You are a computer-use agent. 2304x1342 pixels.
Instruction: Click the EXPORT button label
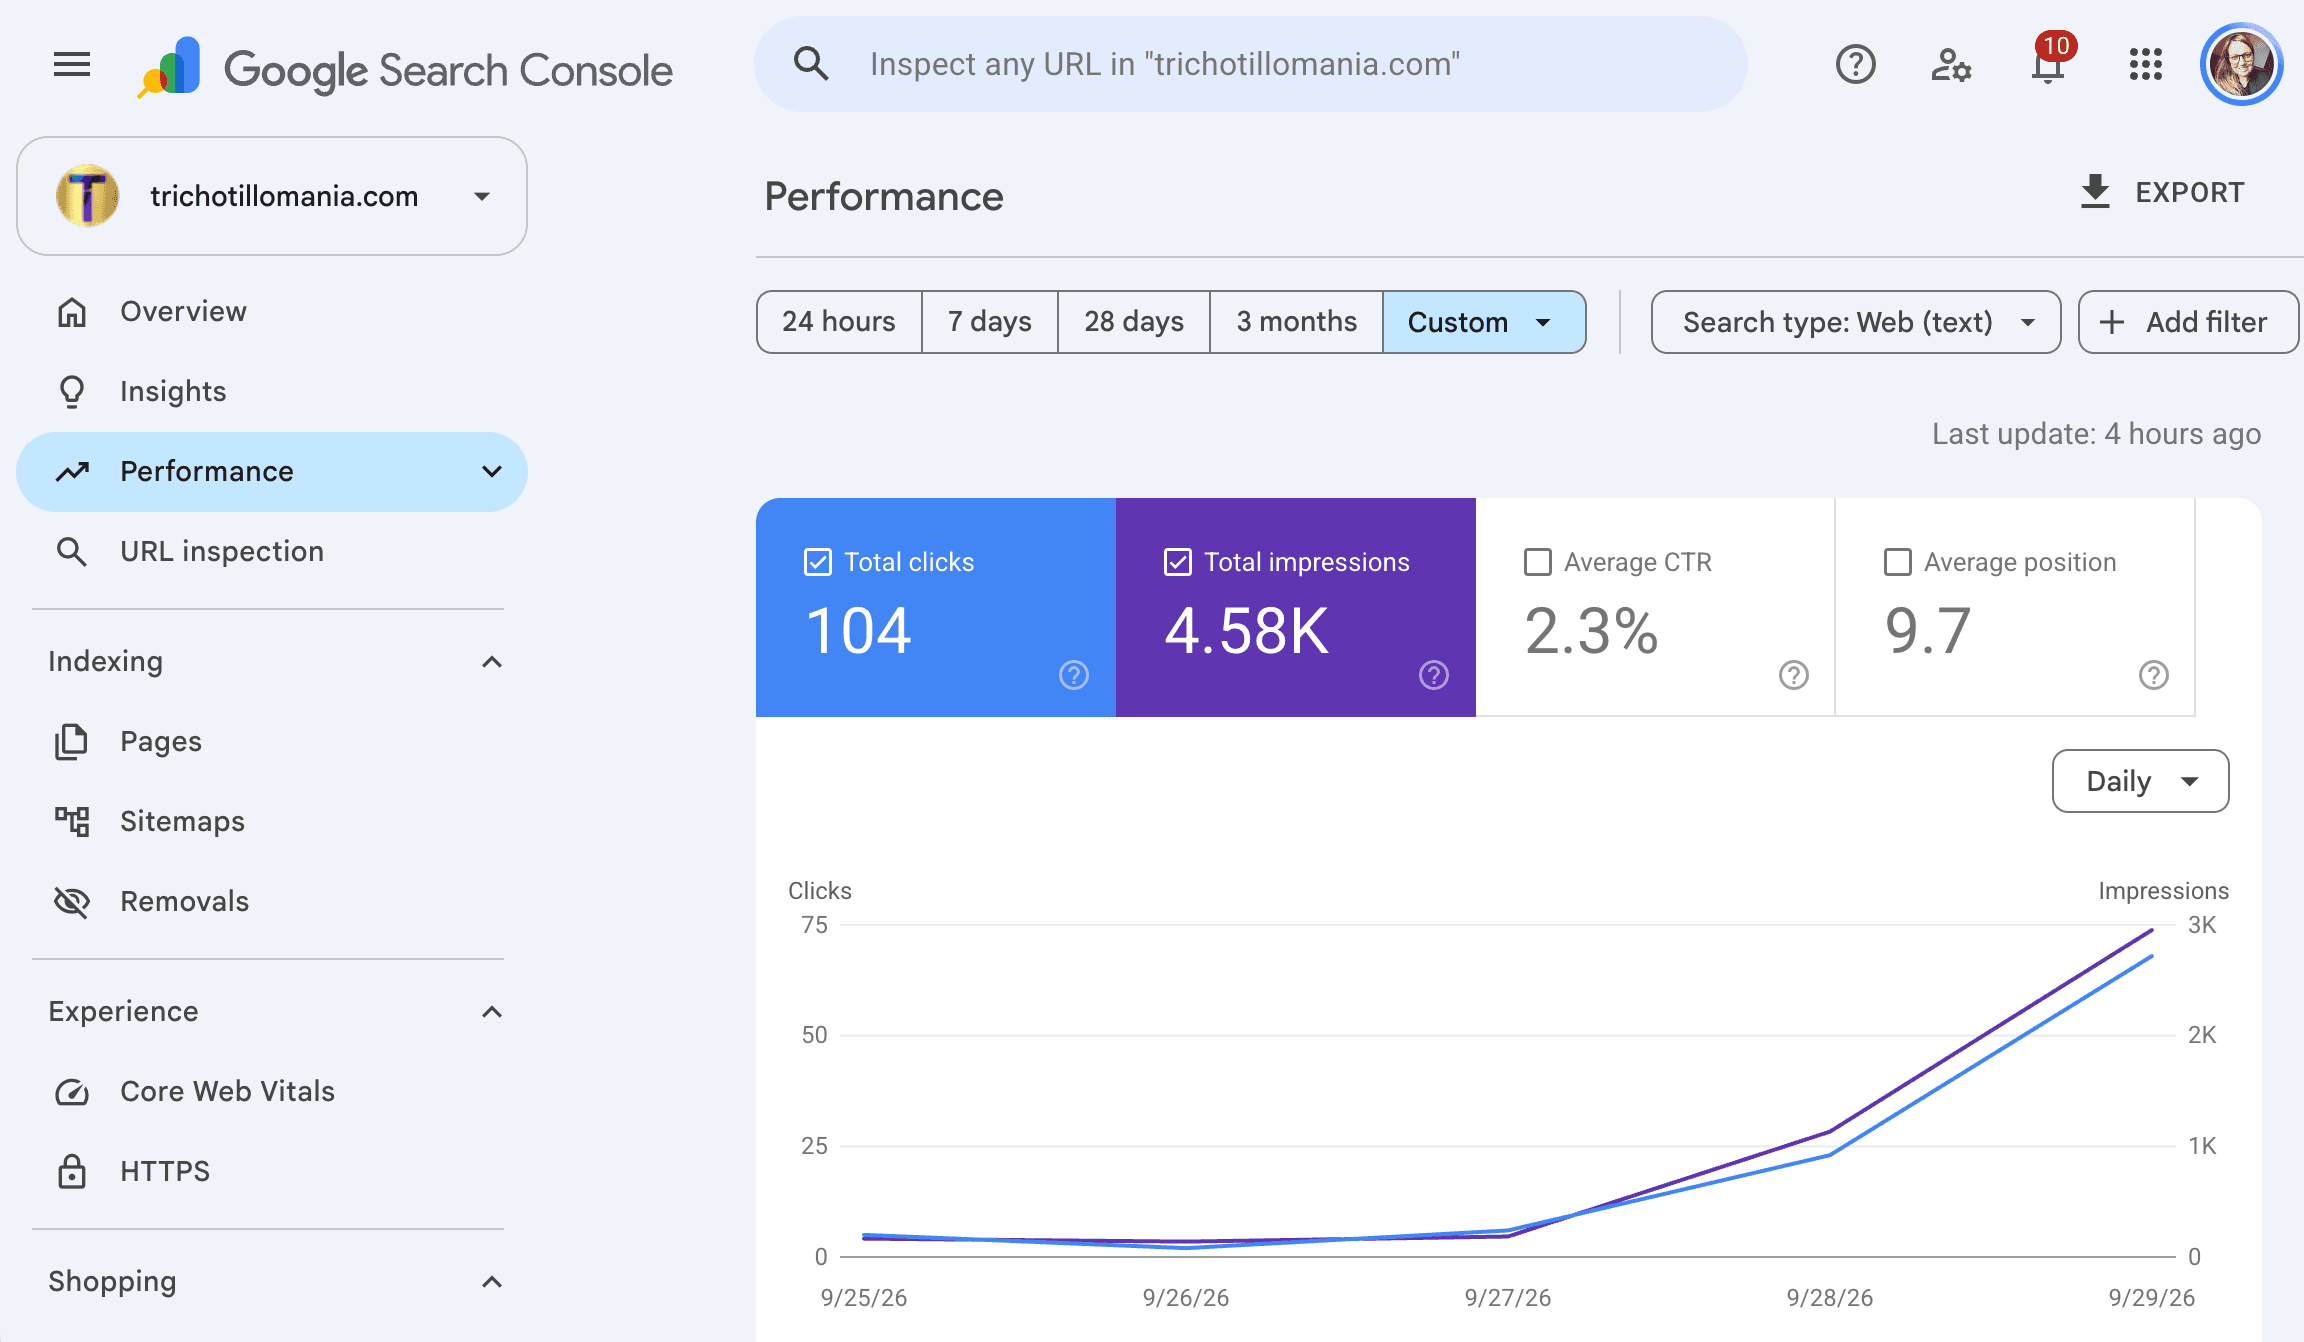(2190, 193)
